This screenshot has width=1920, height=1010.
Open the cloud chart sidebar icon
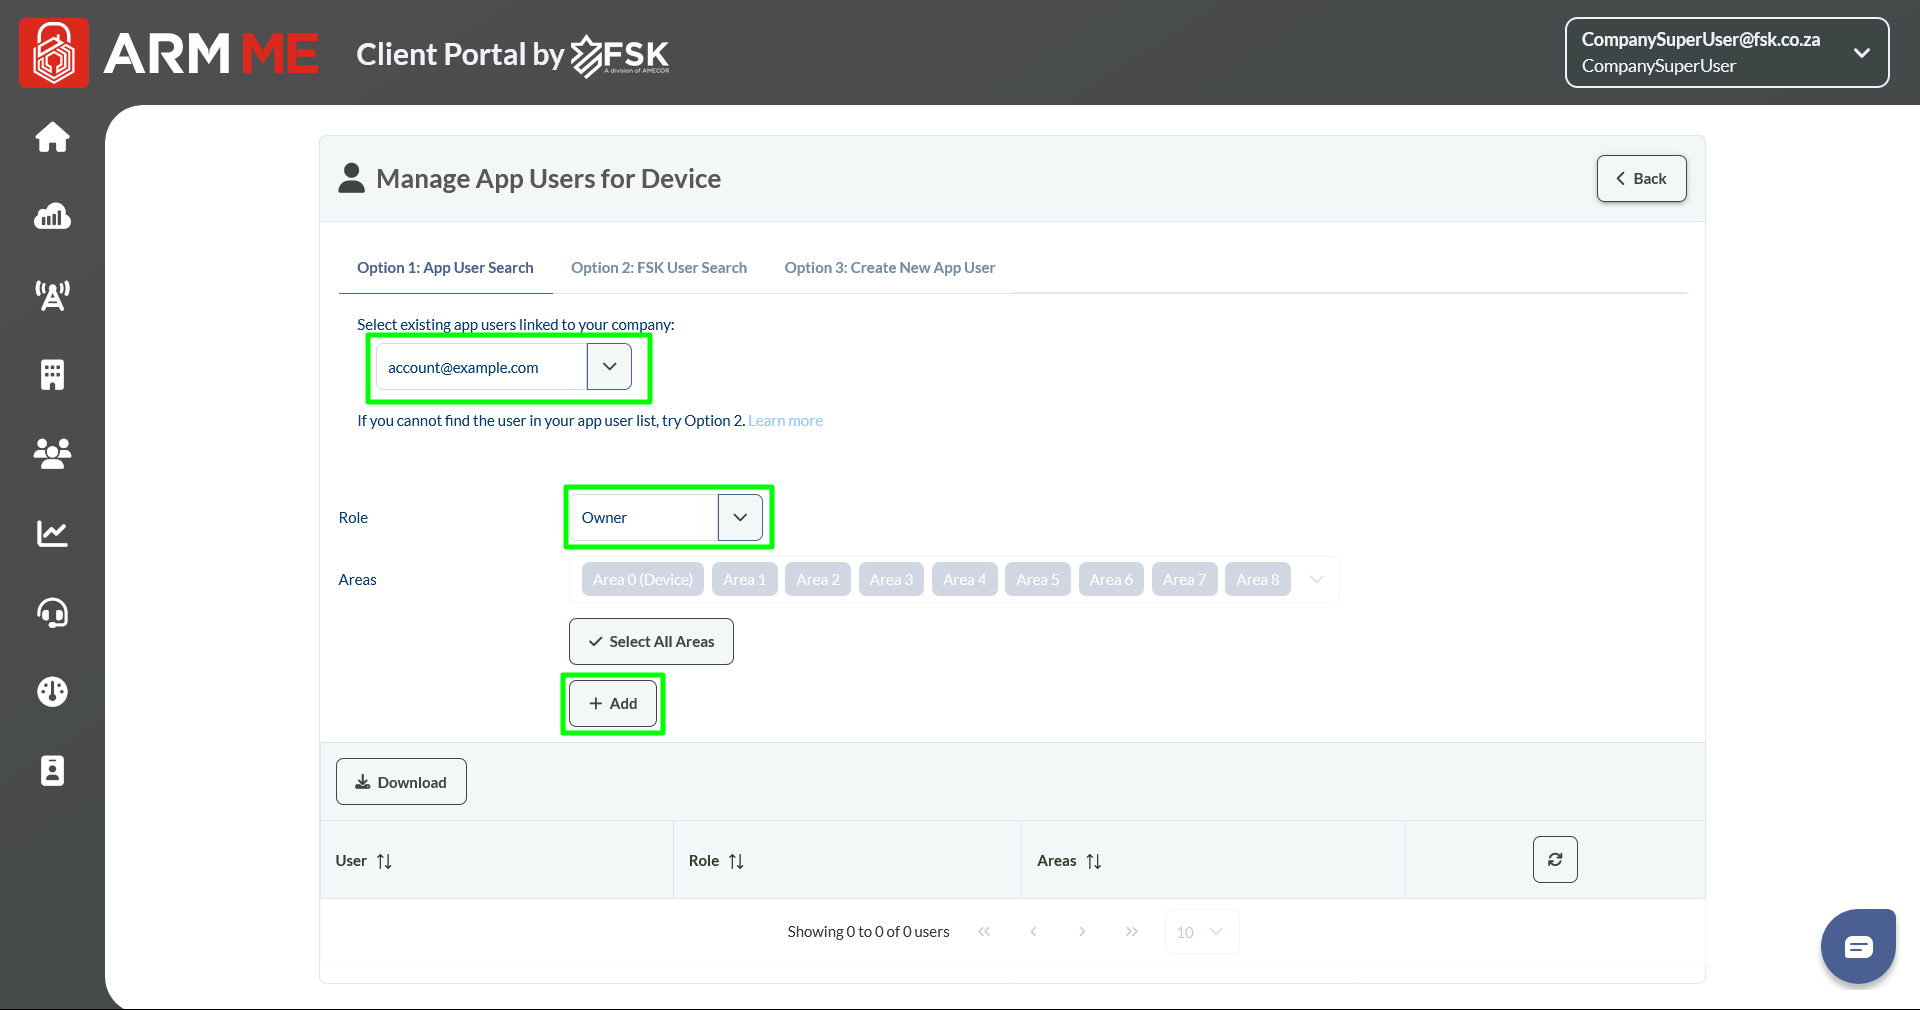point(52,216)
